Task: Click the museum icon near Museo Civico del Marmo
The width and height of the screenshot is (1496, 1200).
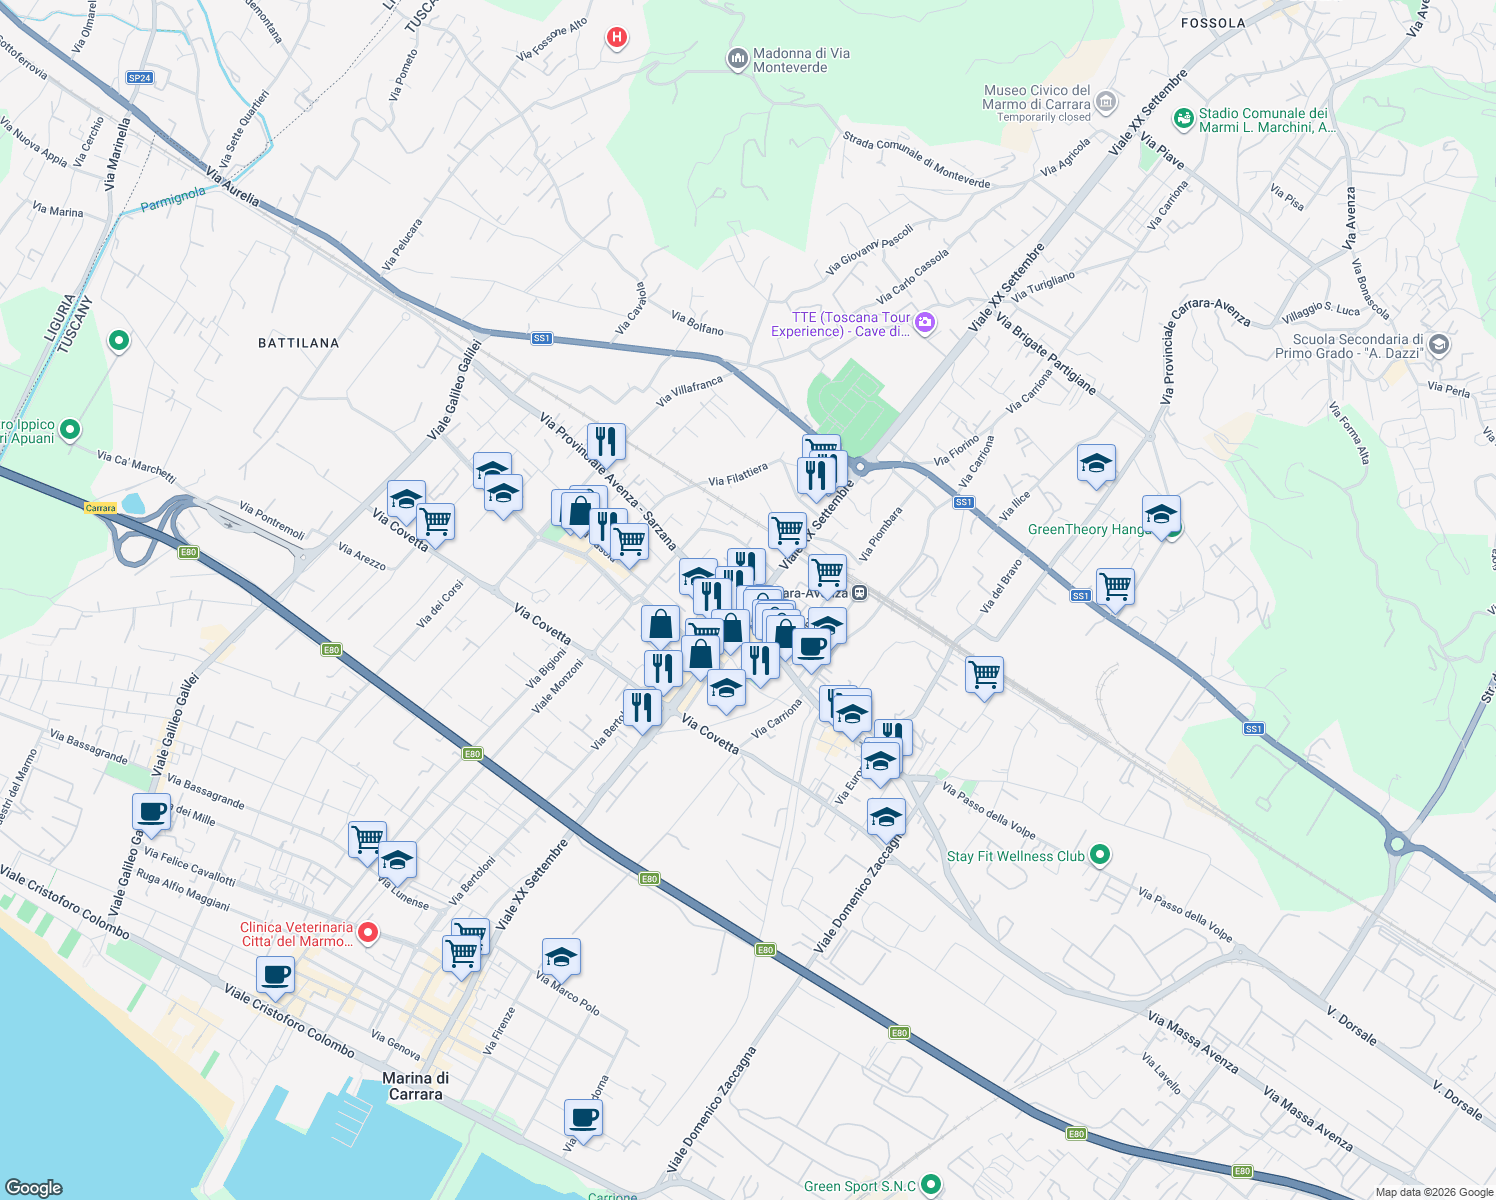Action: 1106,102
